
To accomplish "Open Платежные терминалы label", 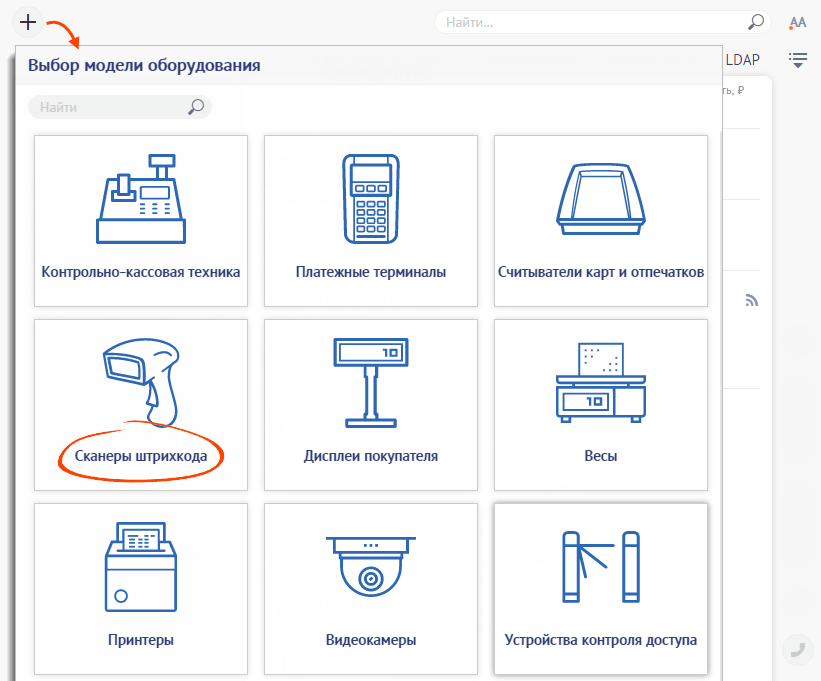I will click(371, 272).
